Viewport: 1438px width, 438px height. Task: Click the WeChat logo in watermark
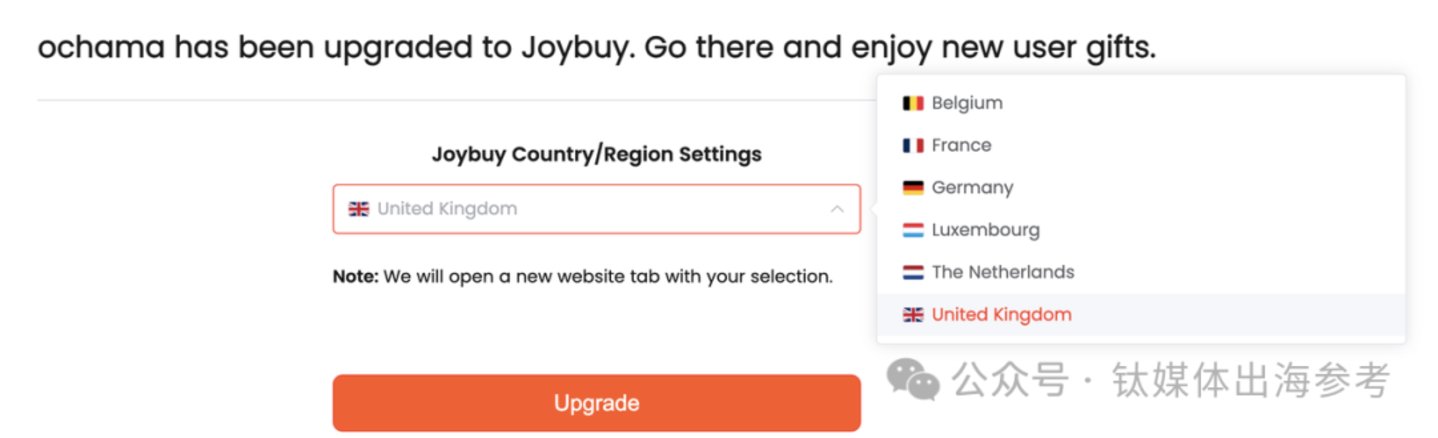(914, 380)
